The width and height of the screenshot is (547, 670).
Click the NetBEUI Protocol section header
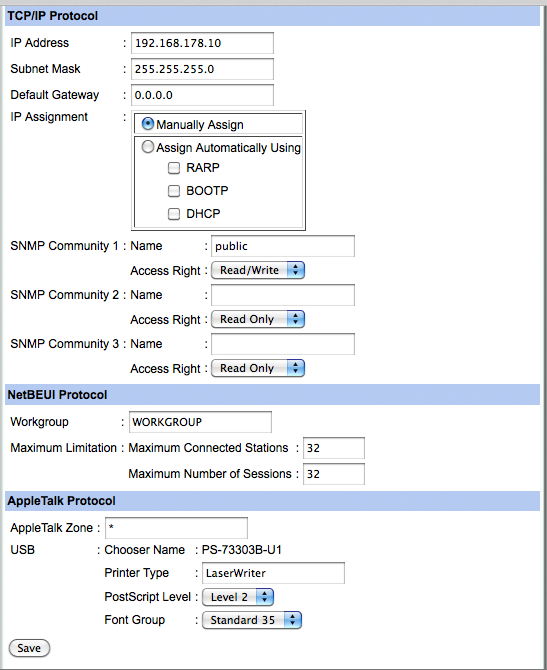[x=273, y=395]
